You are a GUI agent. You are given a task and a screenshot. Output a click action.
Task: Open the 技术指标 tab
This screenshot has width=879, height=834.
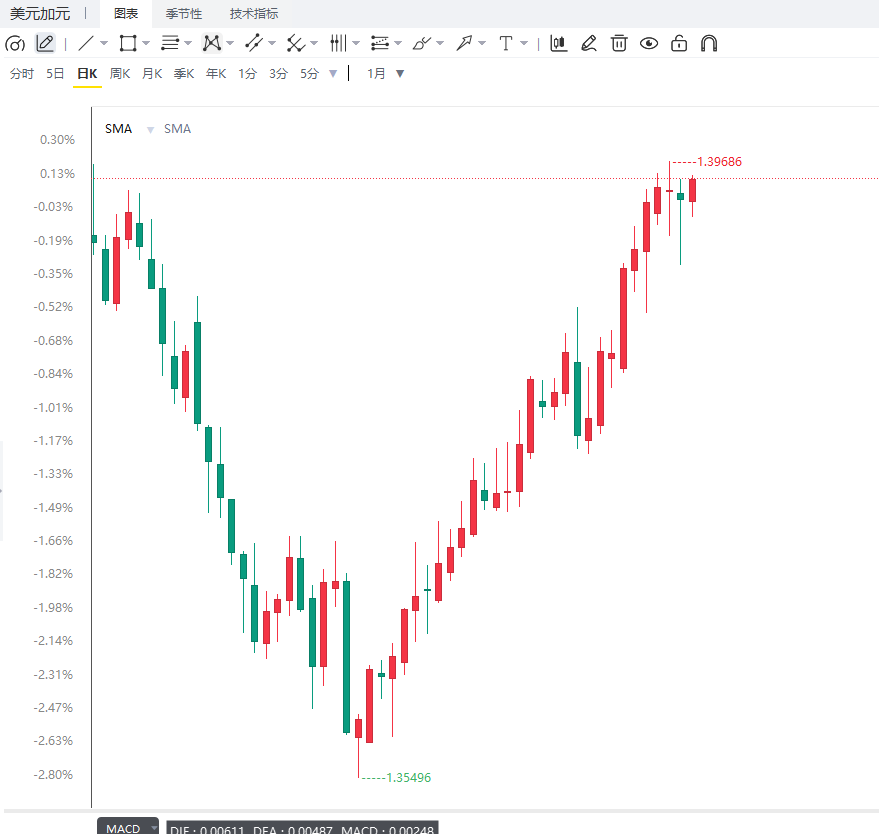(253, 14)
